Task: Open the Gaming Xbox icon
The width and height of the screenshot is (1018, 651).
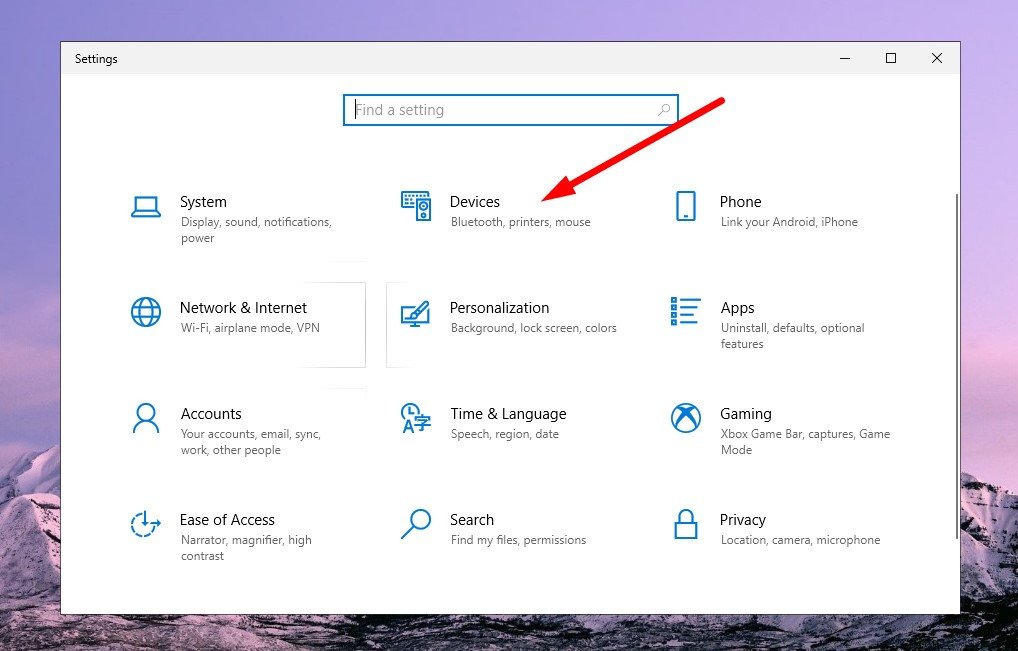Action: 685,419
